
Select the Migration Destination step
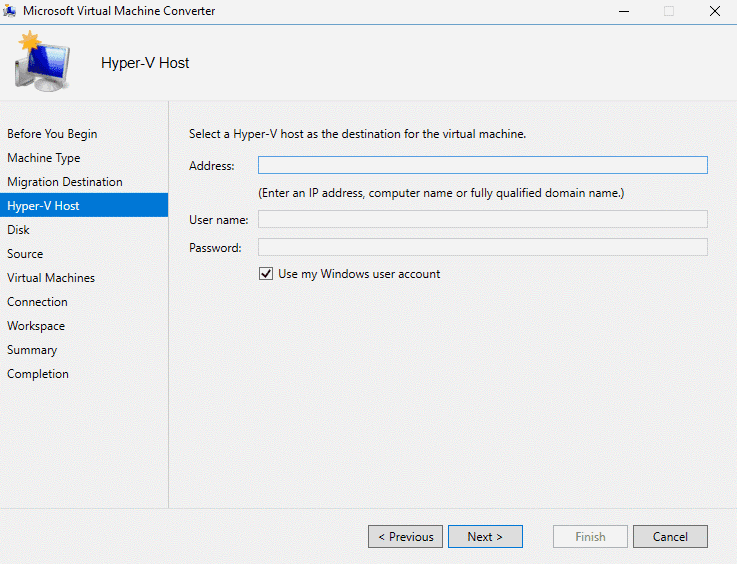click(65, 182)
